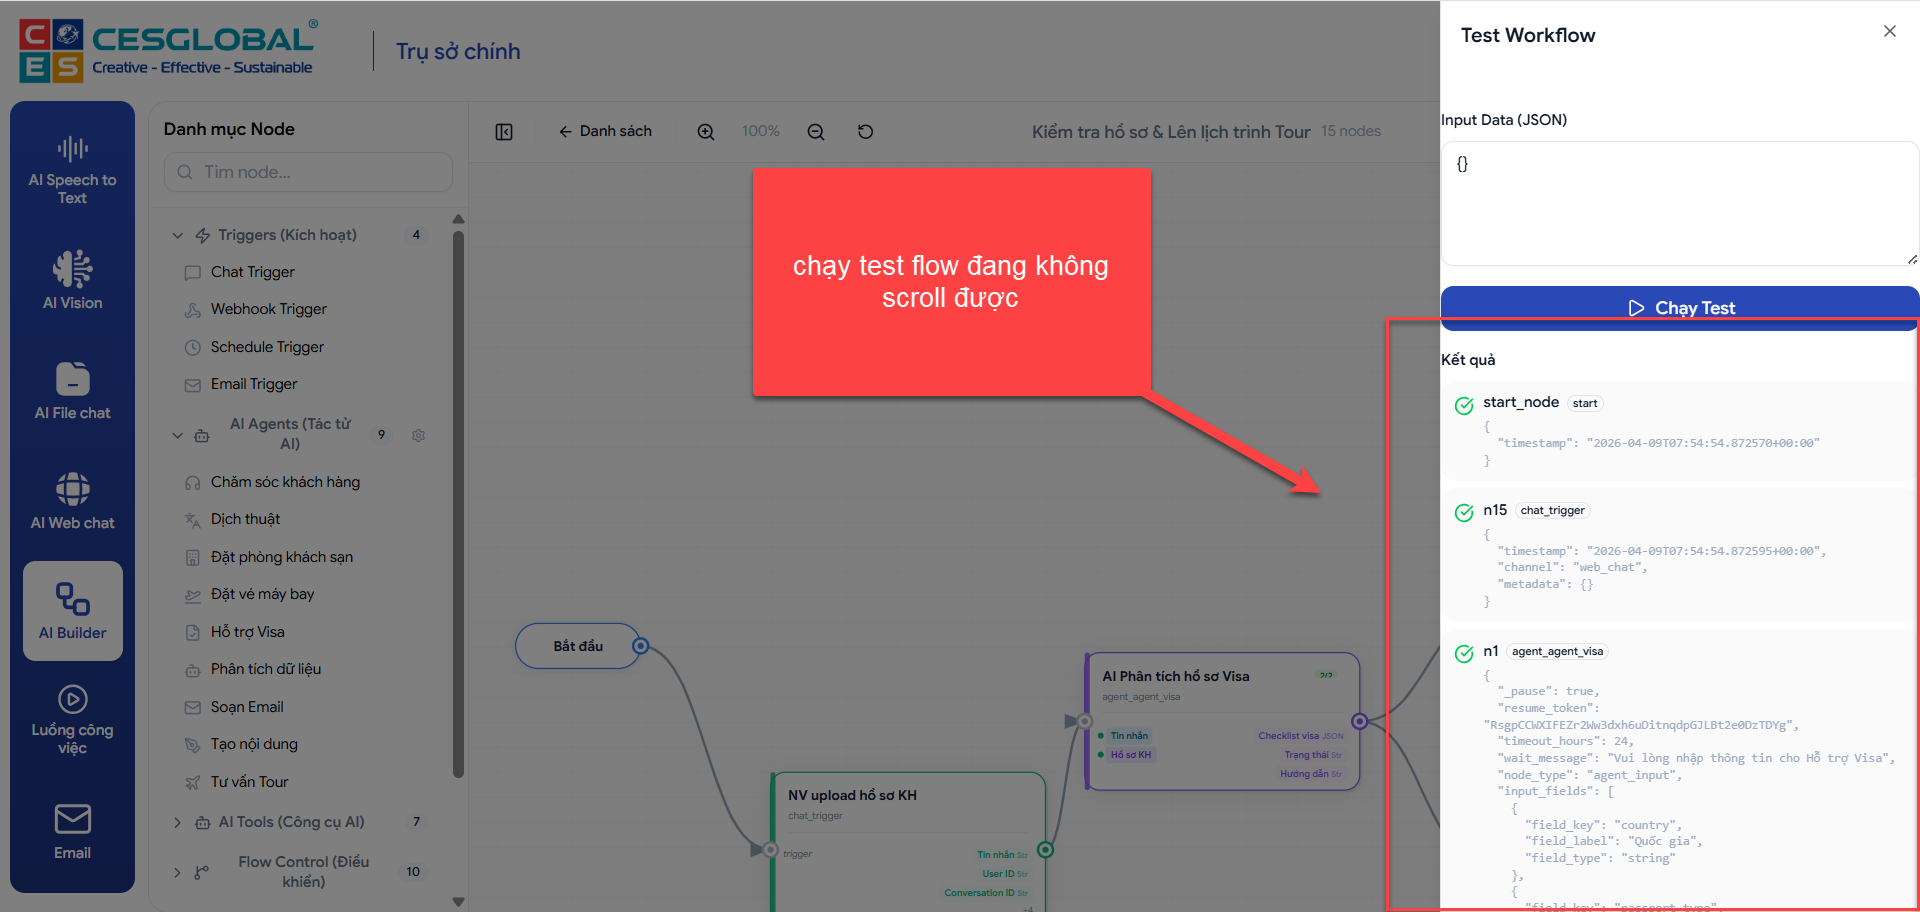This screenshot has height=912, width=1920.
Task: Expand the AI Tools (Công cụ AI) group
Action: click(x=178, y=822)
